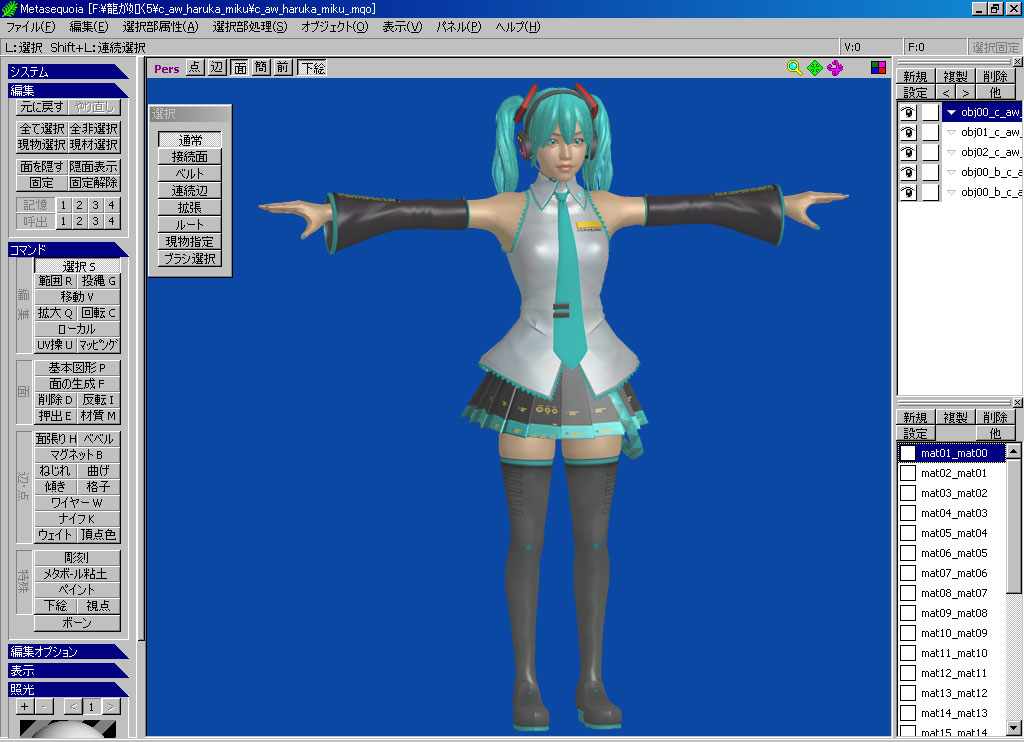
Task: Select material mat03_mat02 in the list
Action: click(953, 493)
